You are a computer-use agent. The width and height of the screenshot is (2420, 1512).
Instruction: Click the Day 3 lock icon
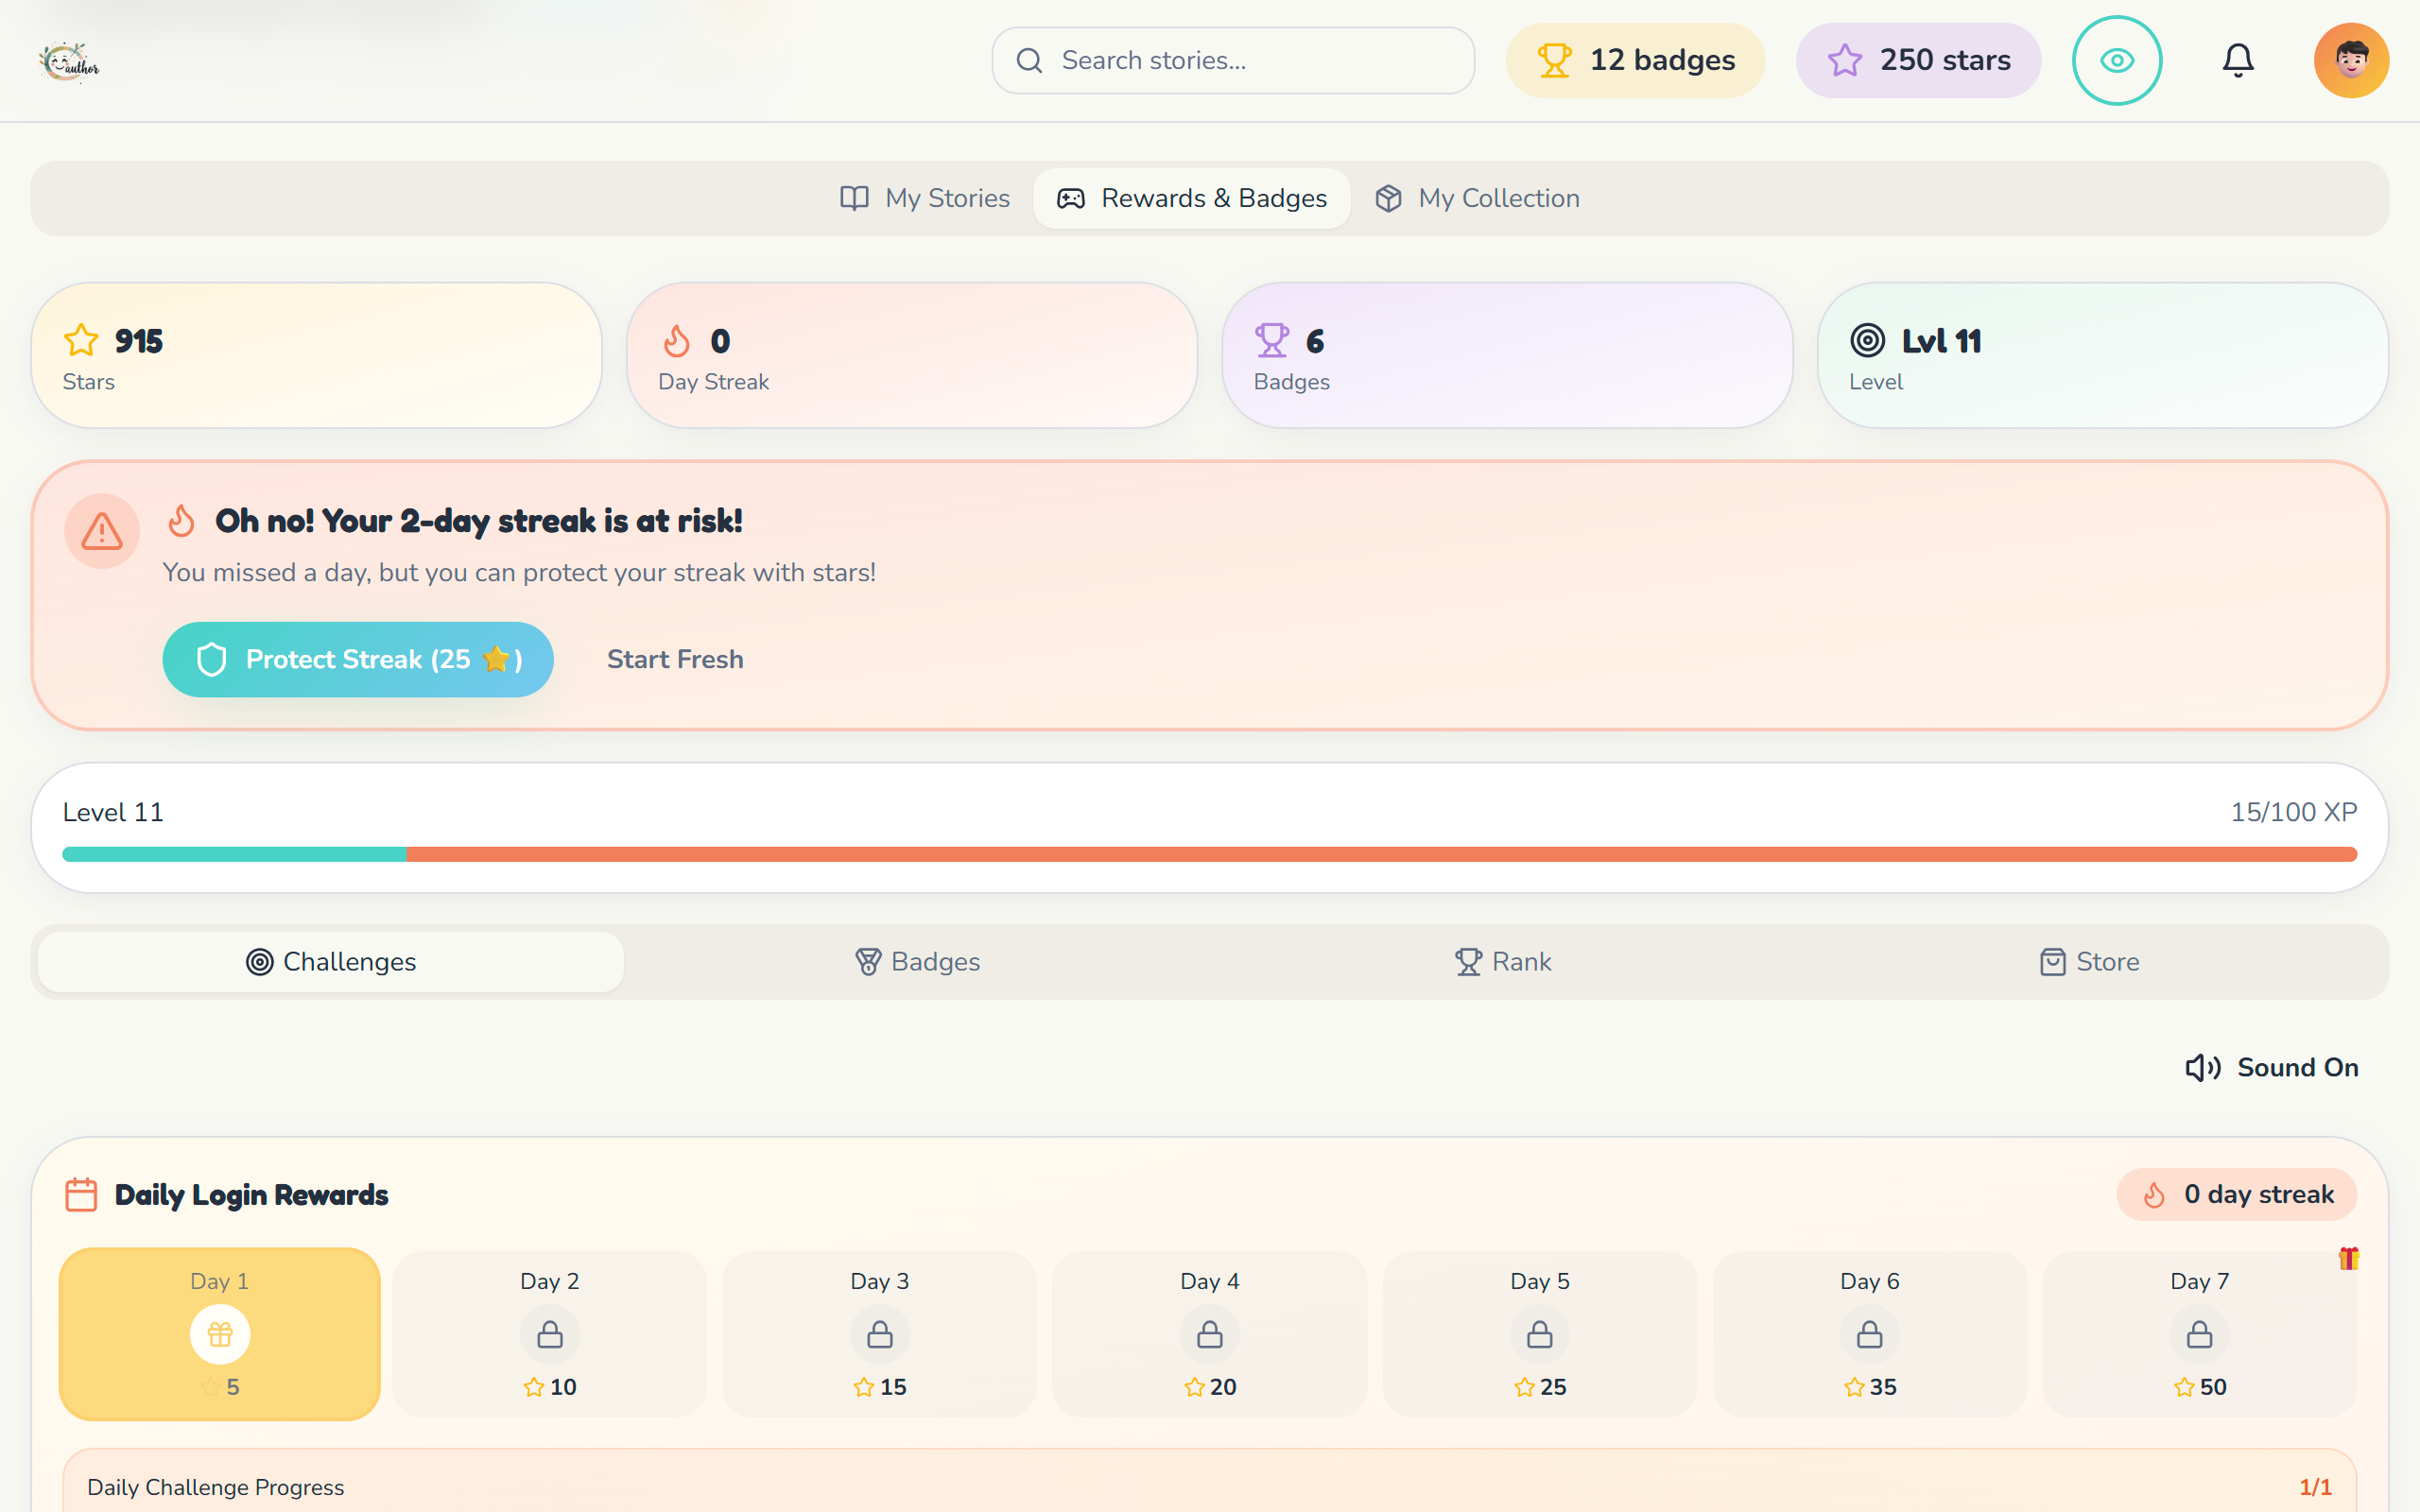click(880, 1335)
